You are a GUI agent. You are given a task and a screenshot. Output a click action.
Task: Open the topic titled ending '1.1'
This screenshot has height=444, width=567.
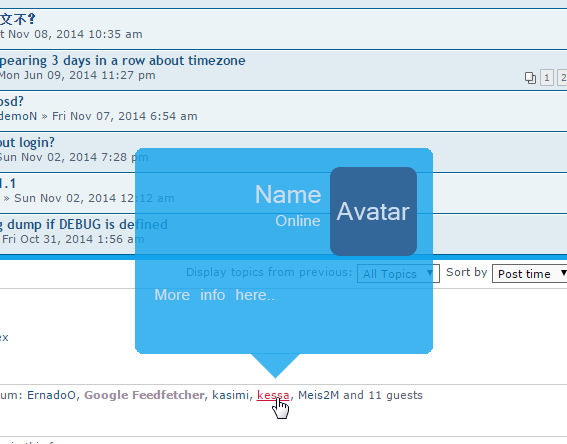tap(8, 183)
